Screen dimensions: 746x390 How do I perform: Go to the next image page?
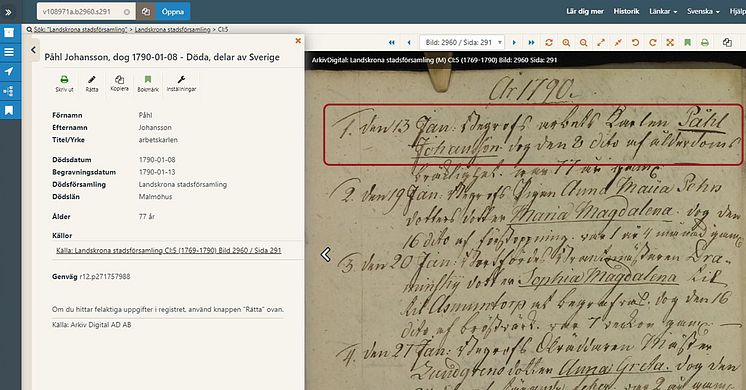pyautogui.click(x=514, y=42)
